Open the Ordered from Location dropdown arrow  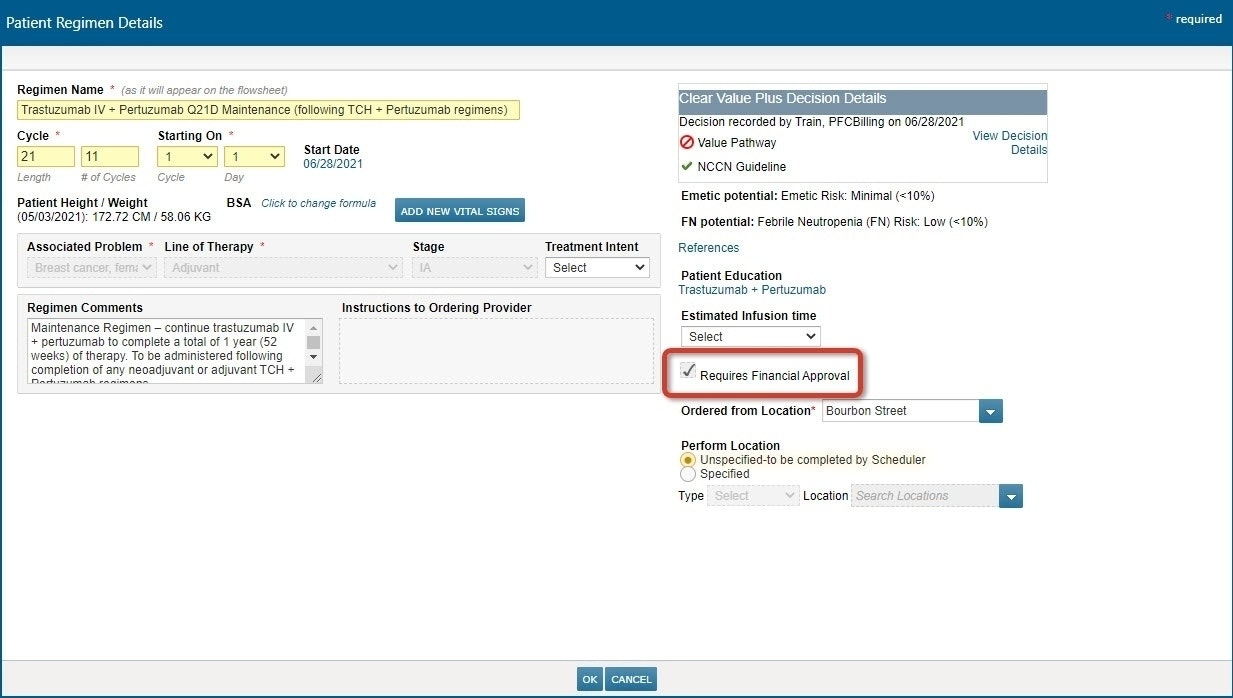pos(990,410)
